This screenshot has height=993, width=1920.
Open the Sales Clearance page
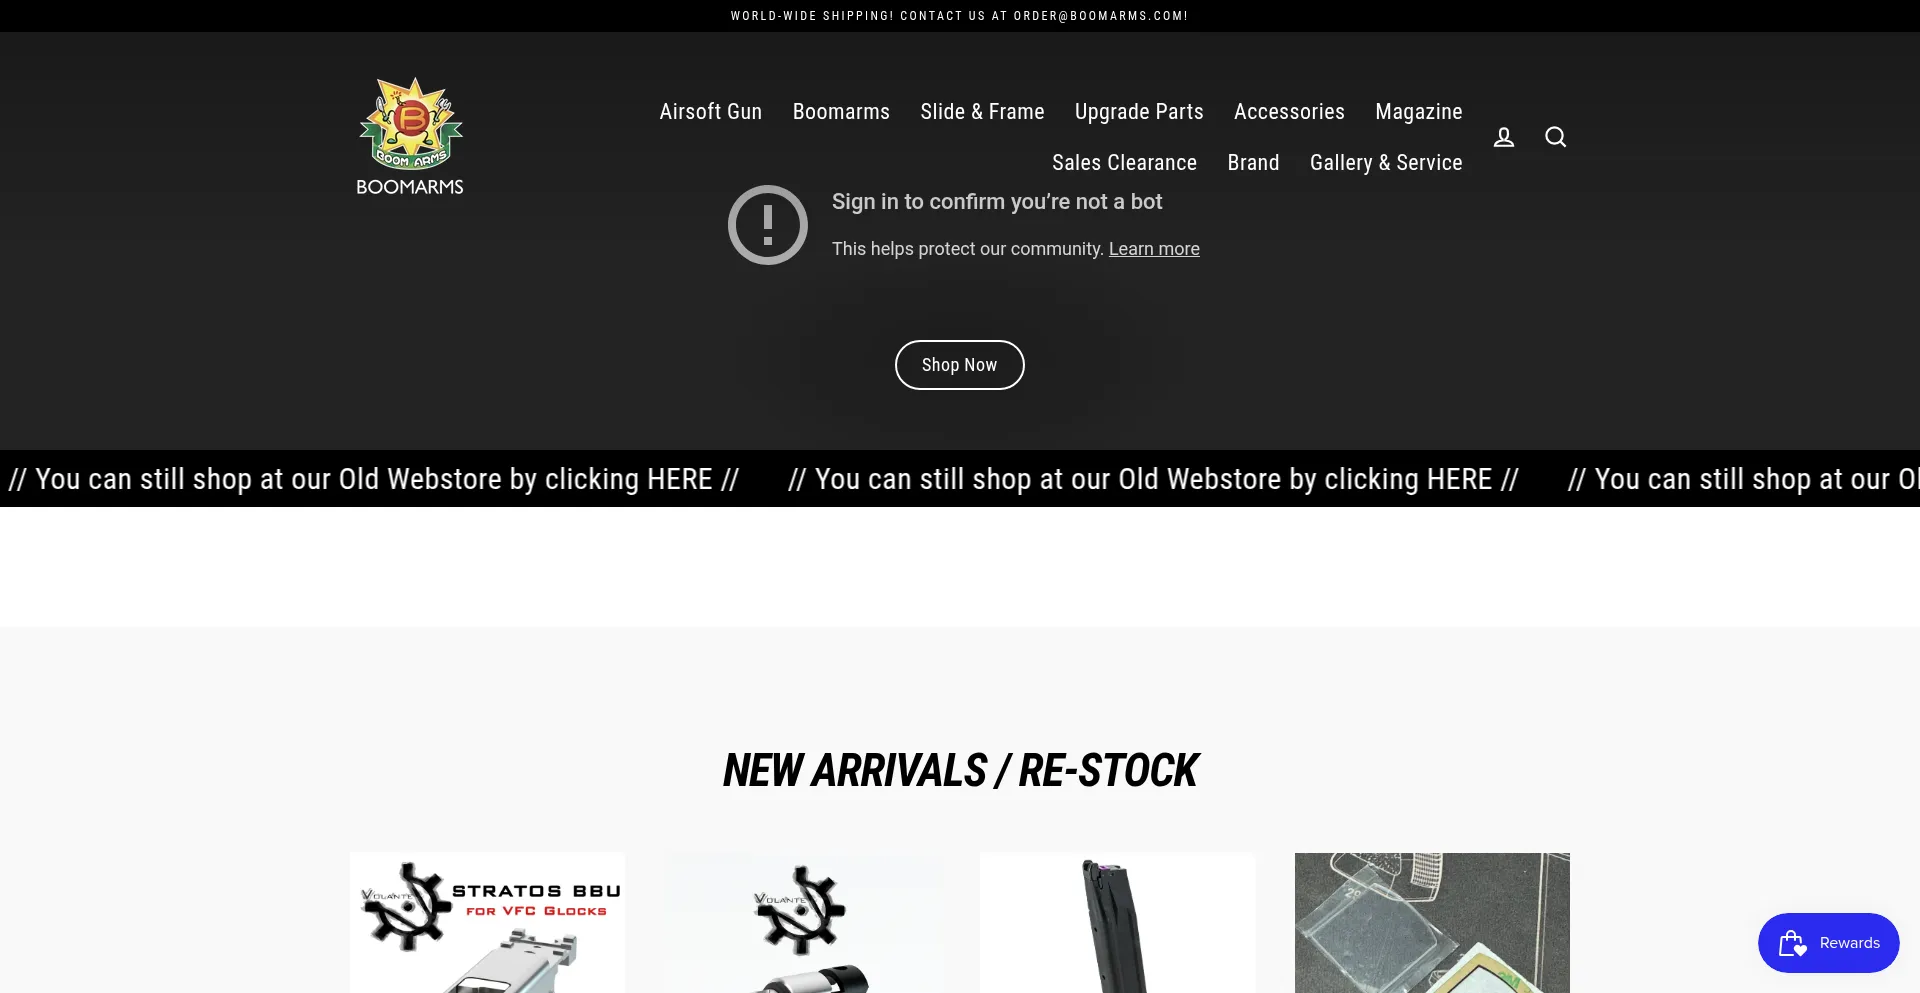(x=1124, y=163)
